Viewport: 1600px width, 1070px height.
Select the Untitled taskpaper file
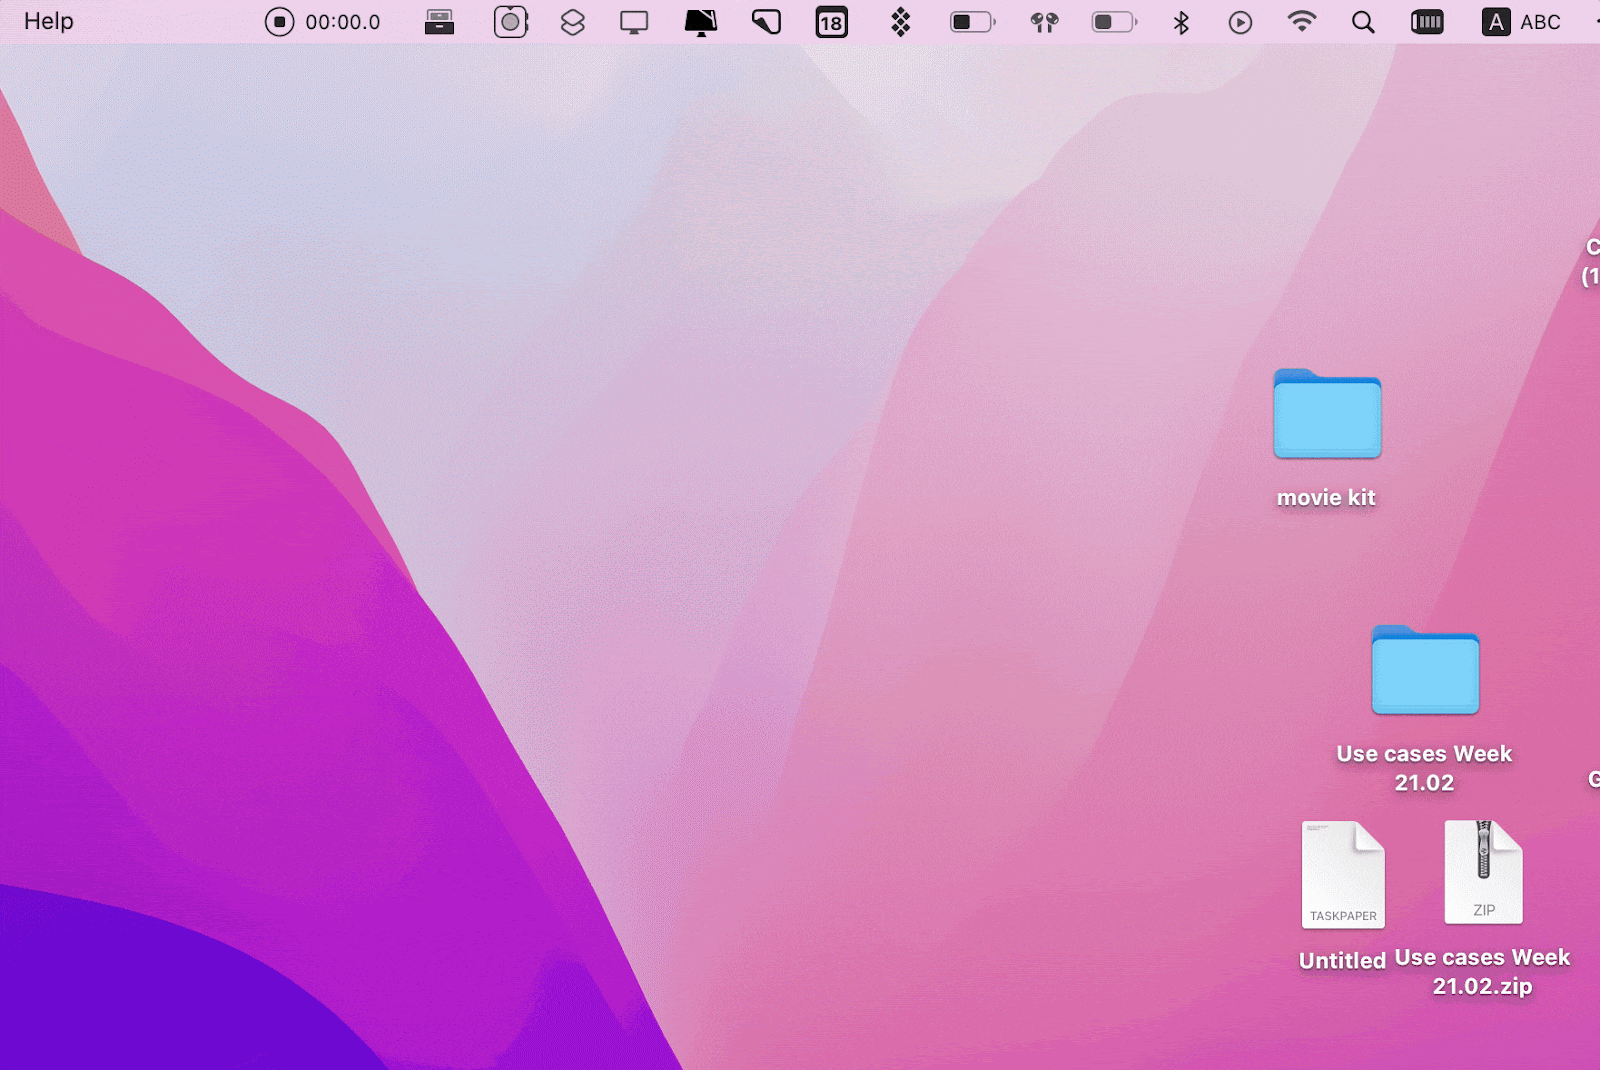(x=1343, y=873)
